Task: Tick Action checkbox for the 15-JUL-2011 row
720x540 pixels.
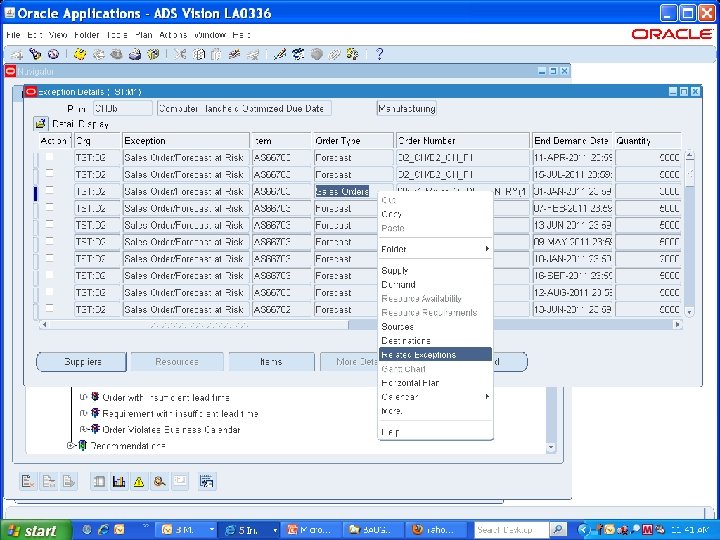Action: [x=50, y=174]
